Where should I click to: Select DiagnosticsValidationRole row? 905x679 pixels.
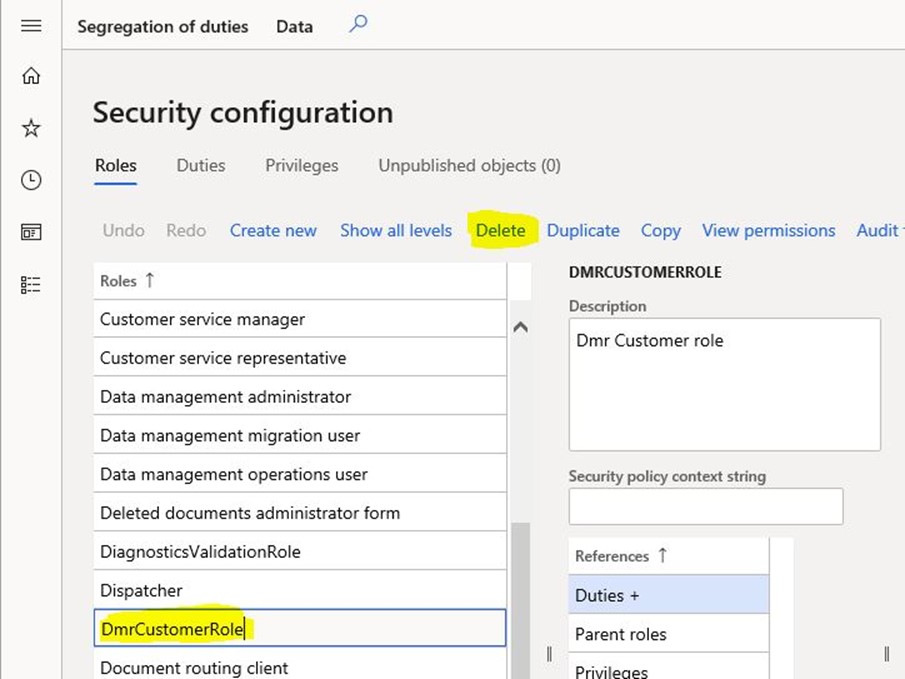tap(300, 551)
